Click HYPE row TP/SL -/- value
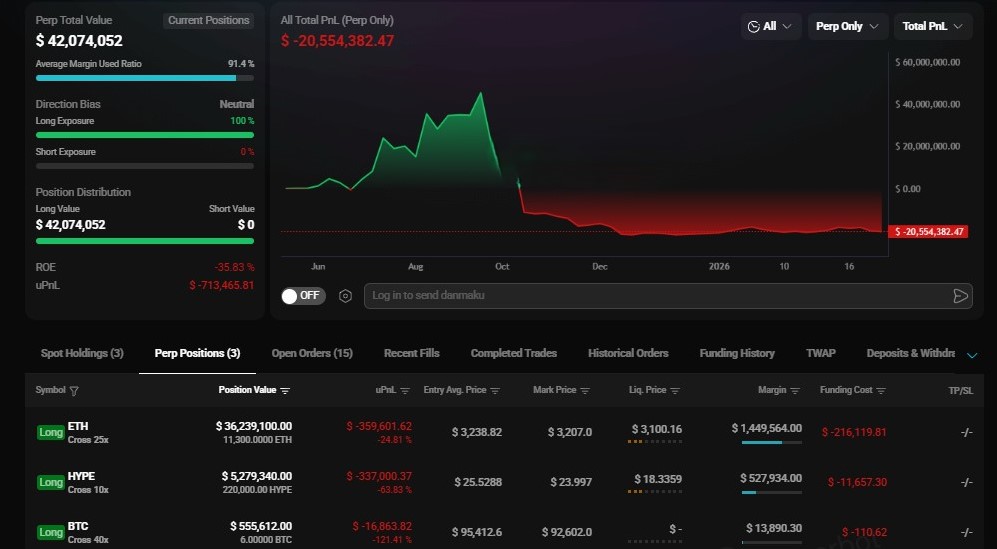Image resolution: width=997 pixels, height=549 pixels. (x=966, y=482)
